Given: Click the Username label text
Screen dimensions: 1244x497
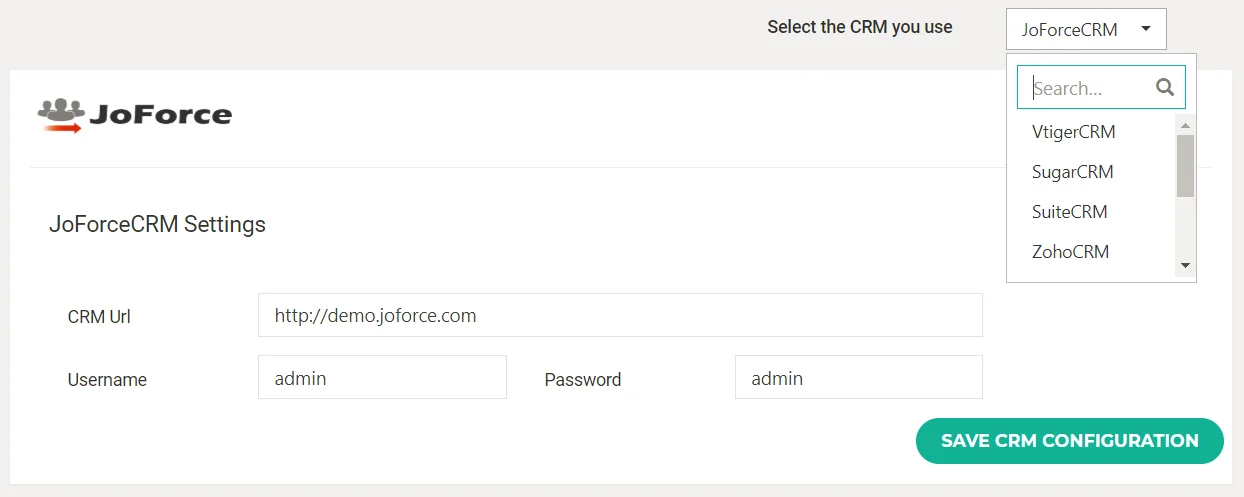Looking at the screenshot, I should tap(107, 380).
